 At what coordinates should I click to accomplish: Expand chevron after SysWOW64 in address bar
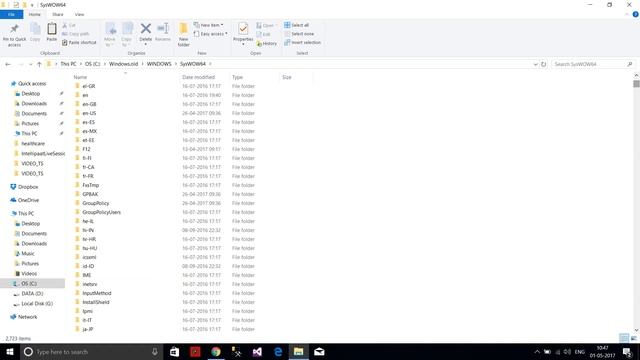(x=211, y=64)
